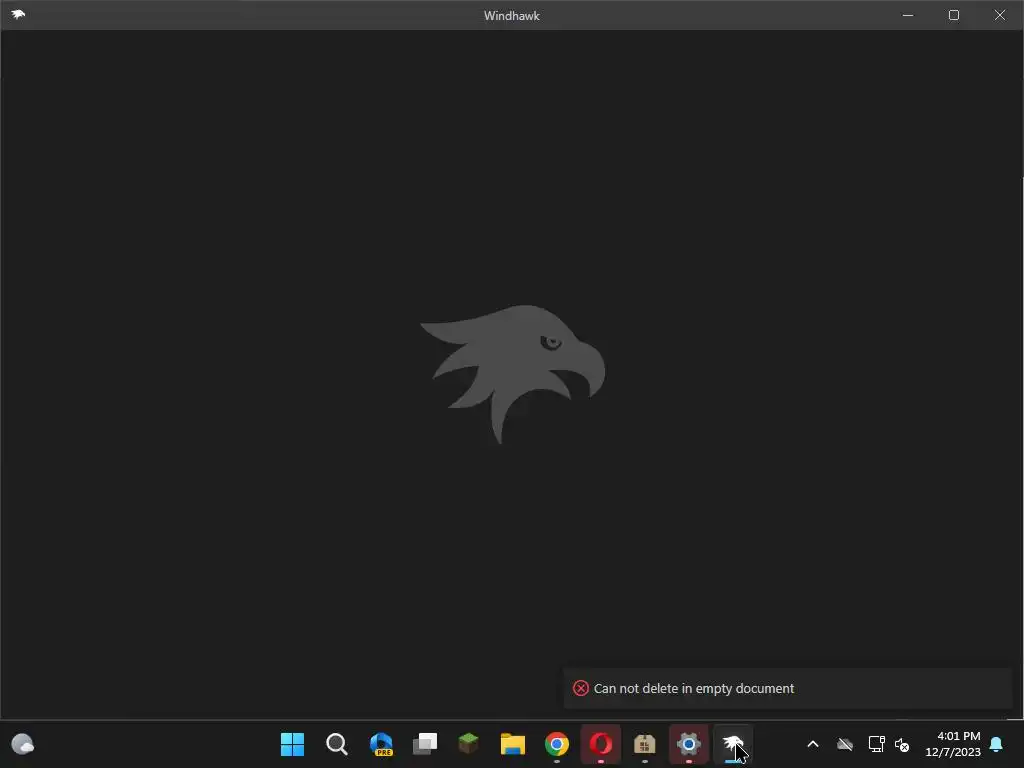Viewport: 1024px width, 768px height.
Task: Click the Windhawk title bar icon
Action: 18,14
